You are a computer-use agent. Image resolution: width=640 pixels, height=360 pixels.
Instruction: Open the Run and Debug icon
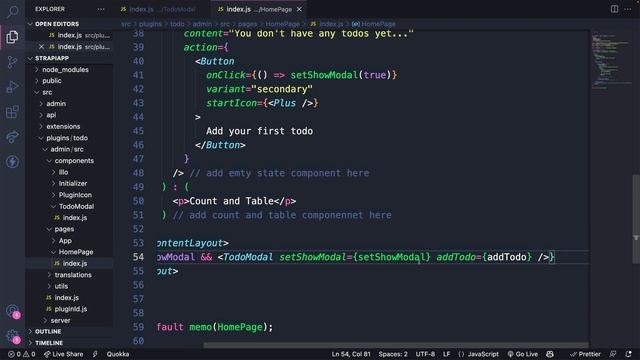12,87
